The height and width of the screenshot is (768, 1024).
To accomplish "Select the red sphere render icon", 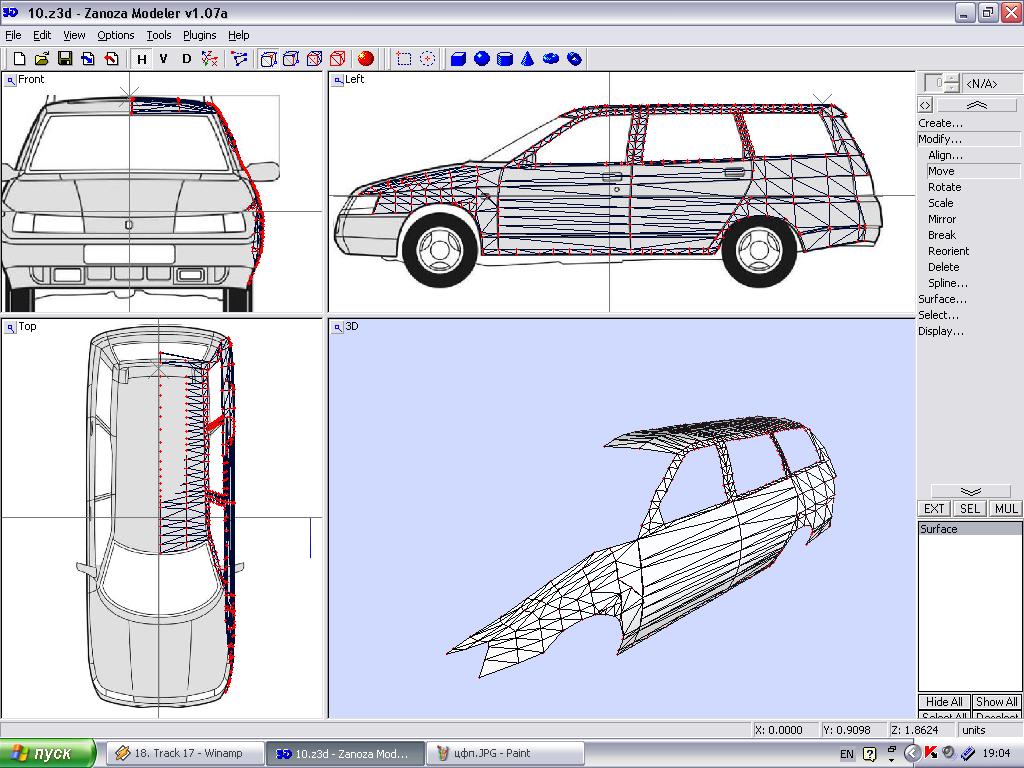I will click(366, 59).
